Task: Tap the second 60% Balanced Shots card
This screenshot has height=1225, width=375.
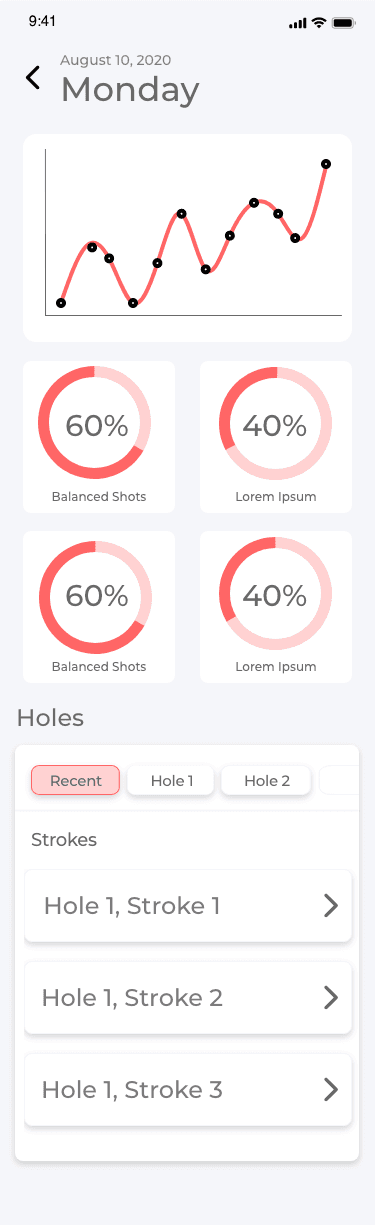Action: pos(99,607)
